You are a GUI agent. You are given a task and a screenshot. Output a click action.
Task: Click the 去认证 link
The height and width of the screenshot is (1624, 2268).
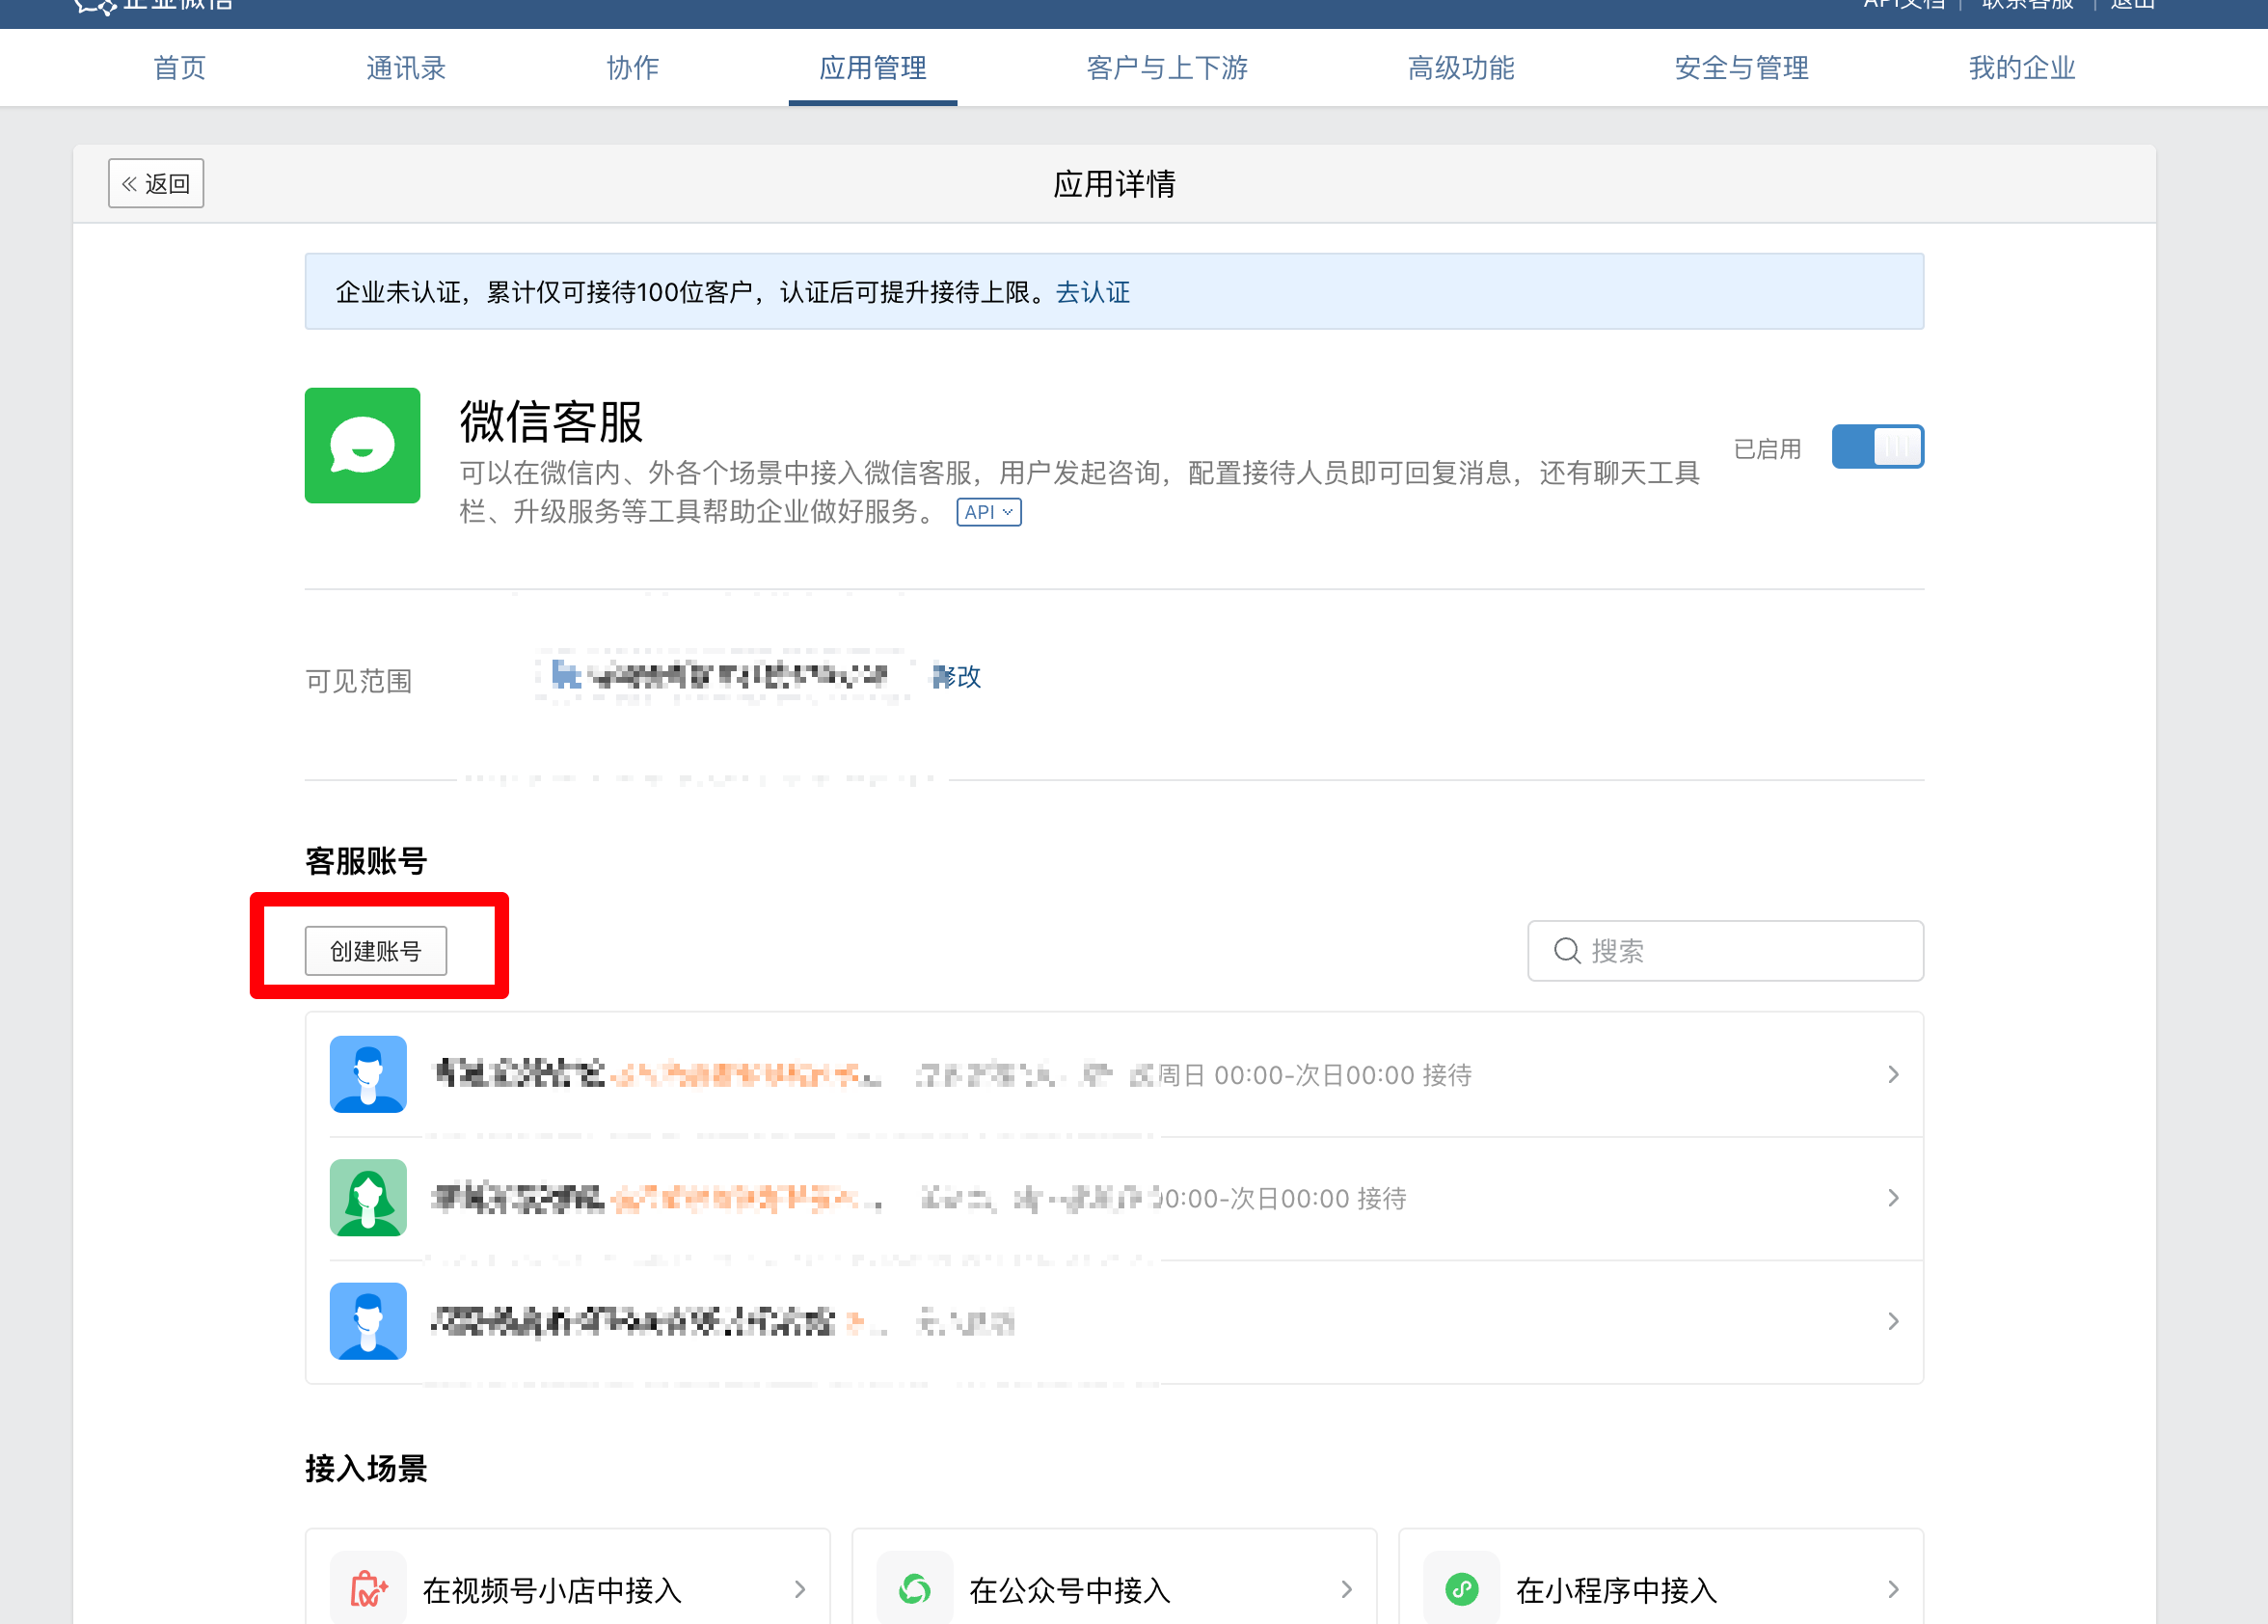tap(1093, 292)
